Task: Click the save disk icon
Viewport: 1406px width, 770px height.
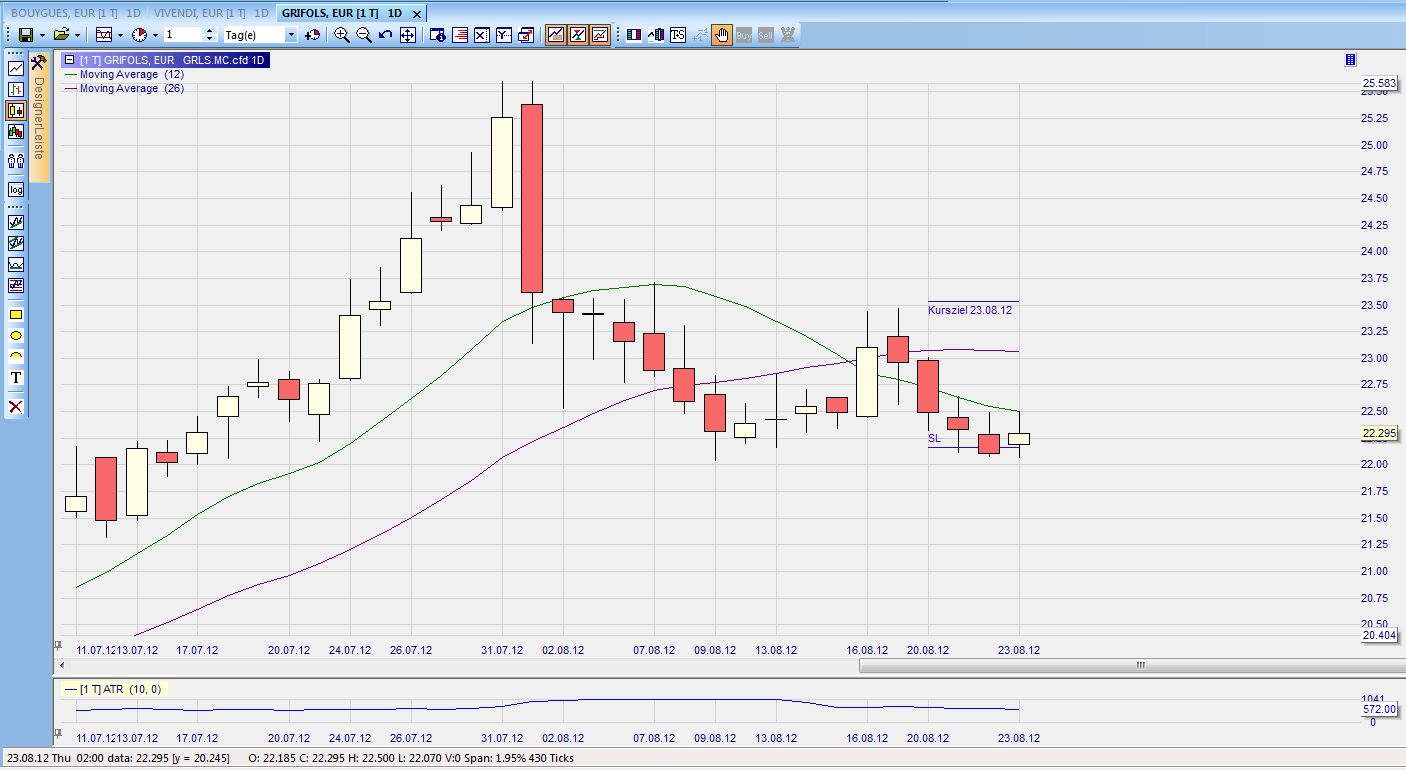Action: pos(26,35)
